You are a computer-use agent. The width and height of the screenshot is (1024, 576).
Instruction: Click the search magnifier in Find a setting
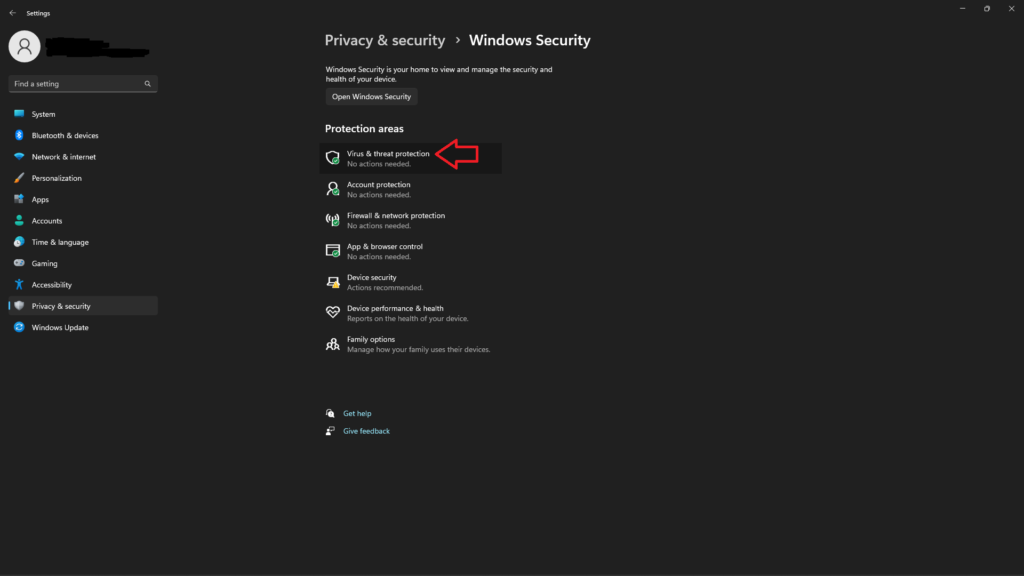[x=148, y=84]
